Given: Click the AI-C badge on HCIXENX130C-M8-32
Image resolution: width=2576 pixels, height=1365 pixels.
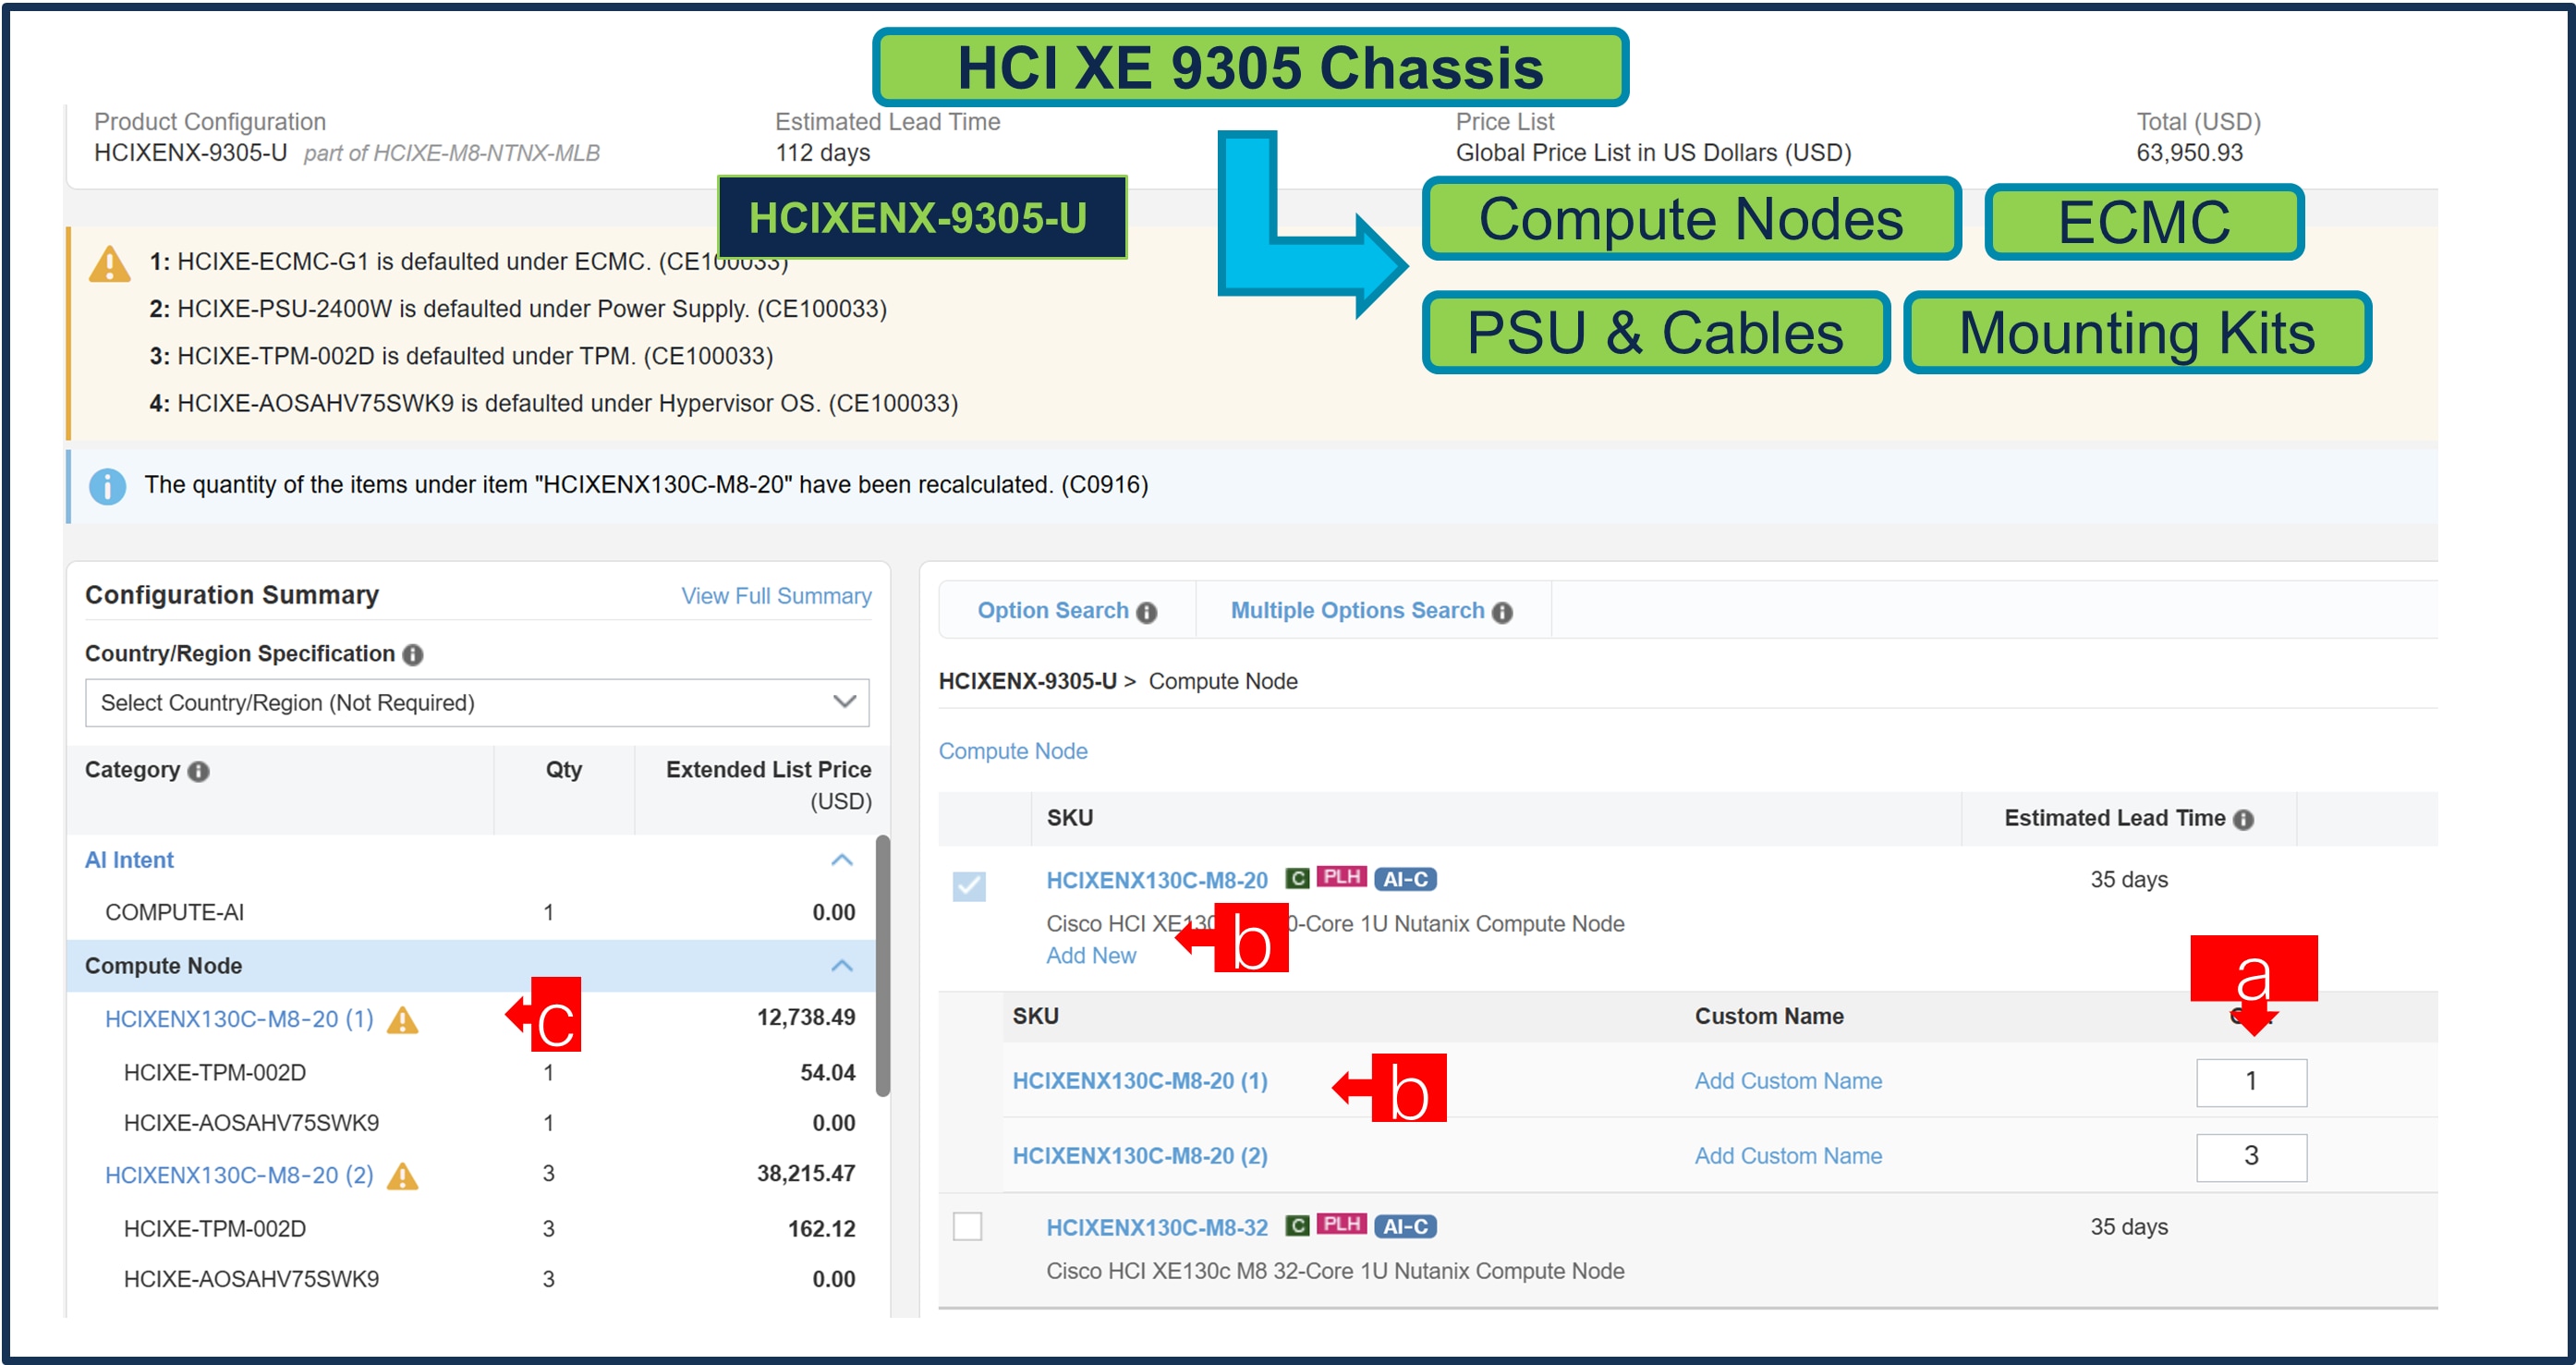Looking at the screenshot, I should 1405,1226.
